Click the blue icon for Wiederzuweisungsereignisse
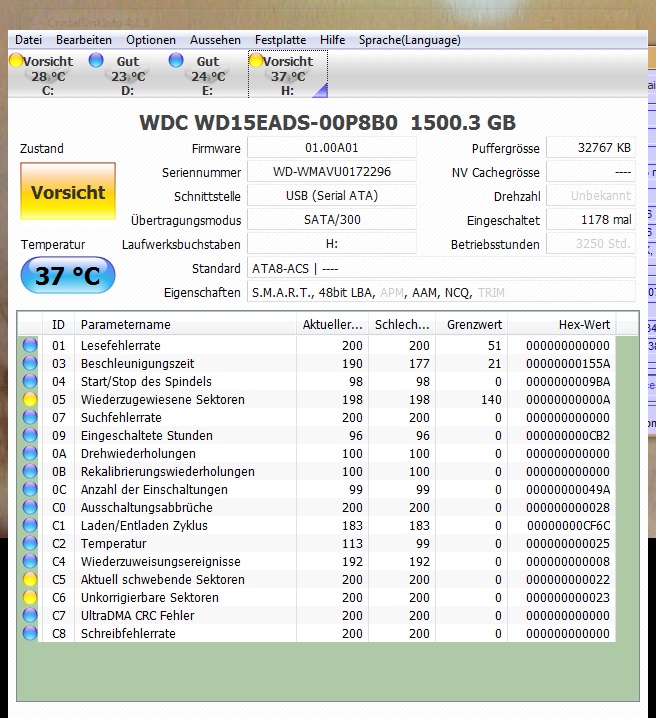This screenshot has height=718, width=656. click(x=30, y=561)
